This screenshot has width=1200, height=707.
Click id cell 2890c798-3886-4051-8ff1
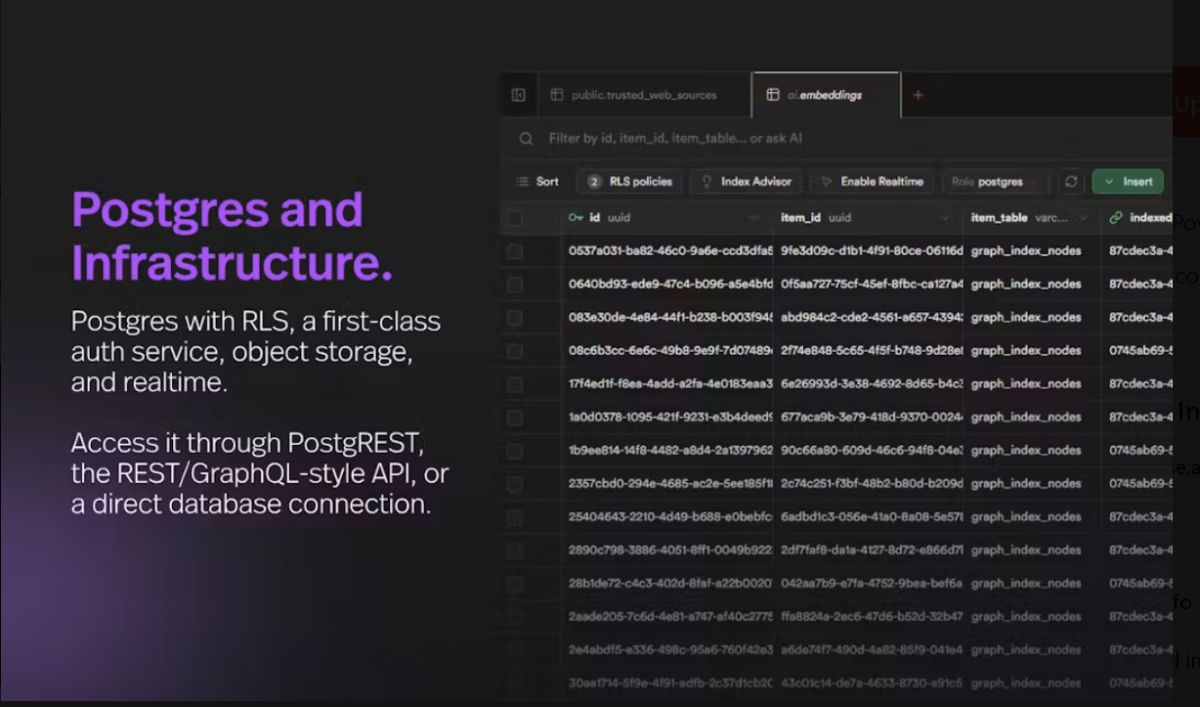point(669,549)
